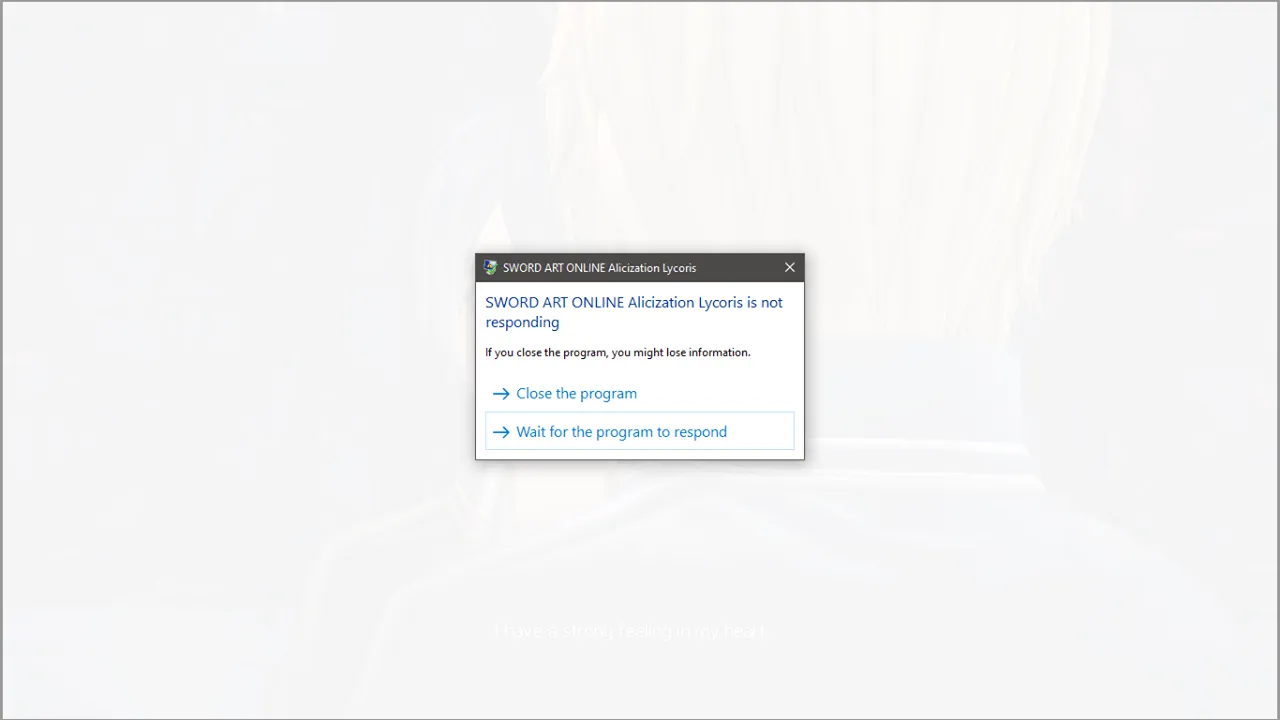Screen dimensions: 1280x720
Task: Click the 'you might lose information' message
Action: (618, 352)
